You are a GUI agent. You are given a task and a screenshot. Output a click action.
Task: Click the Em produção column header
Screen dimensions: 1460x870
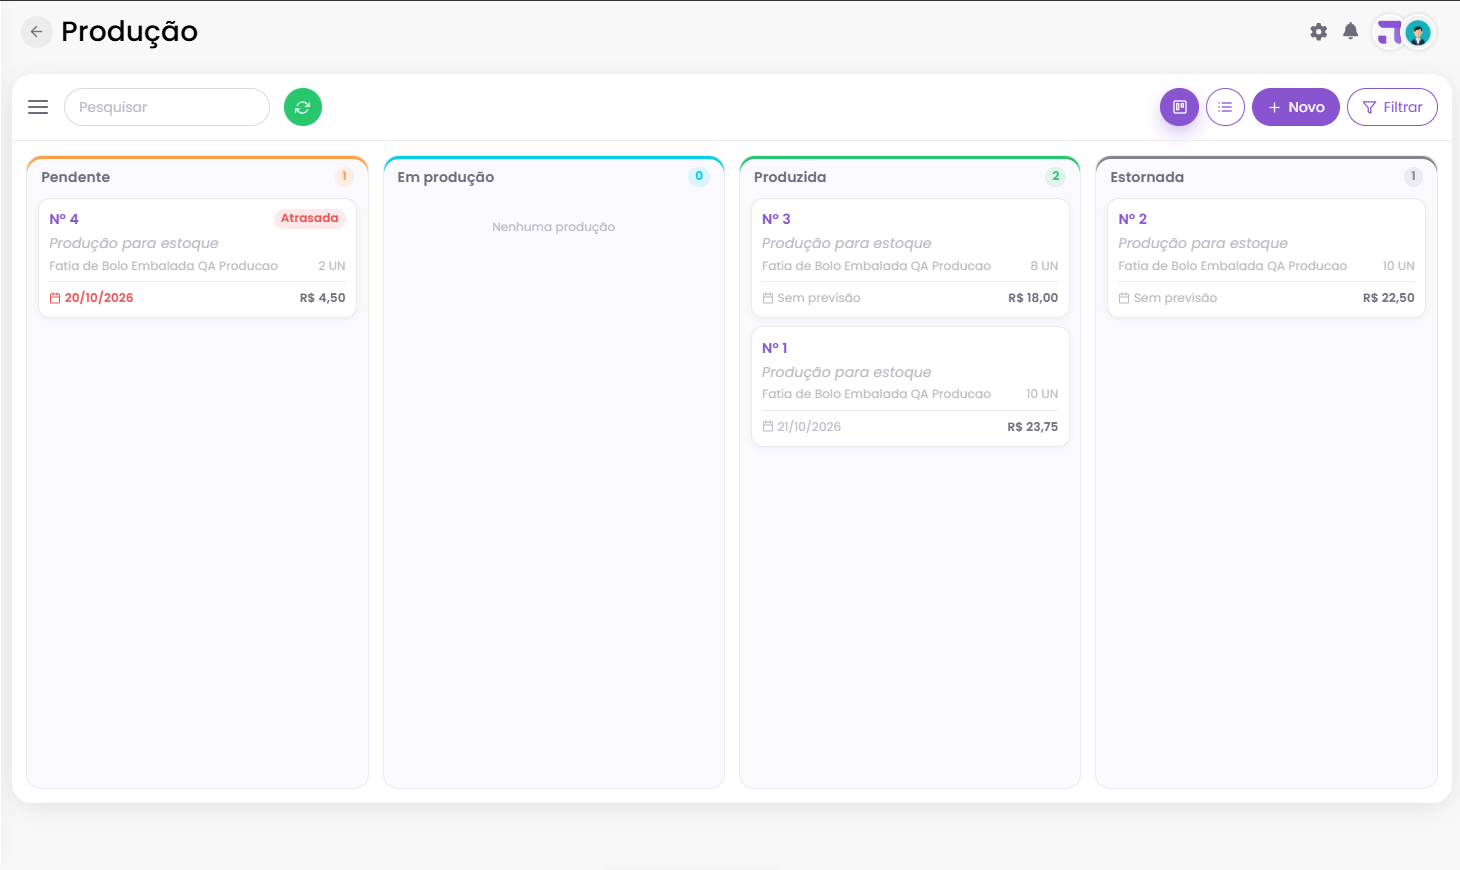coord(446,177)
